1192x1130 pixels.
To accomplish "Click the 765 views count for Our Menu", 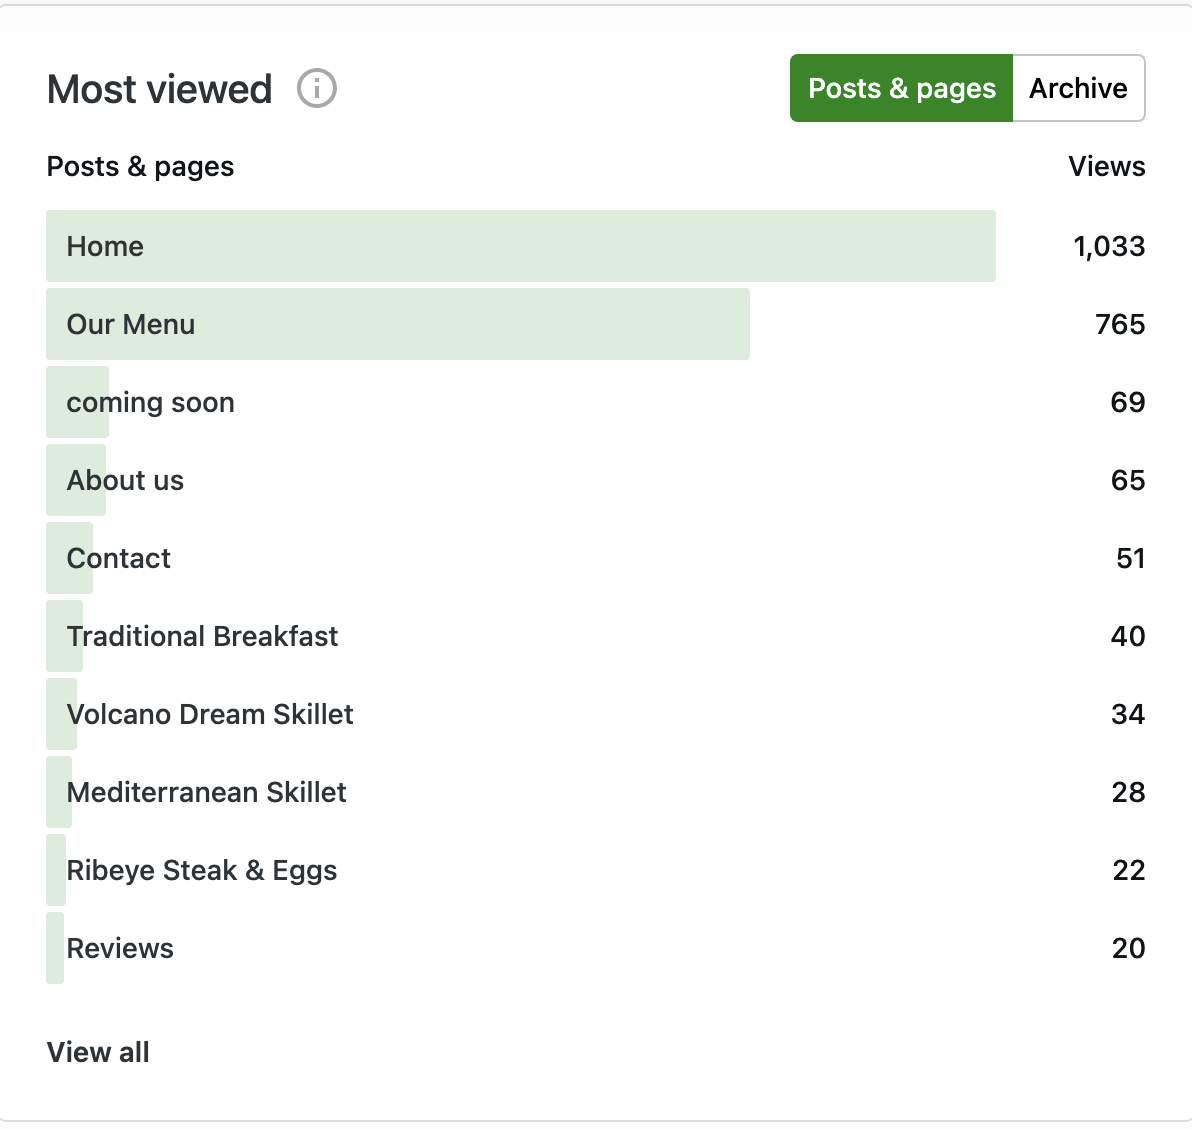I will pyautogui.click(x=1120, y=325).
